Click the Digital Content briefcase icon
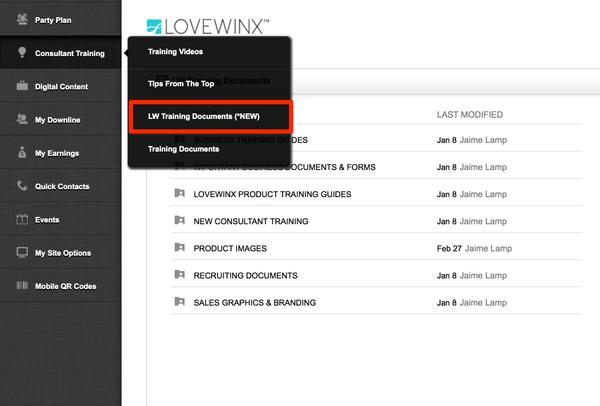 point(22,86)
